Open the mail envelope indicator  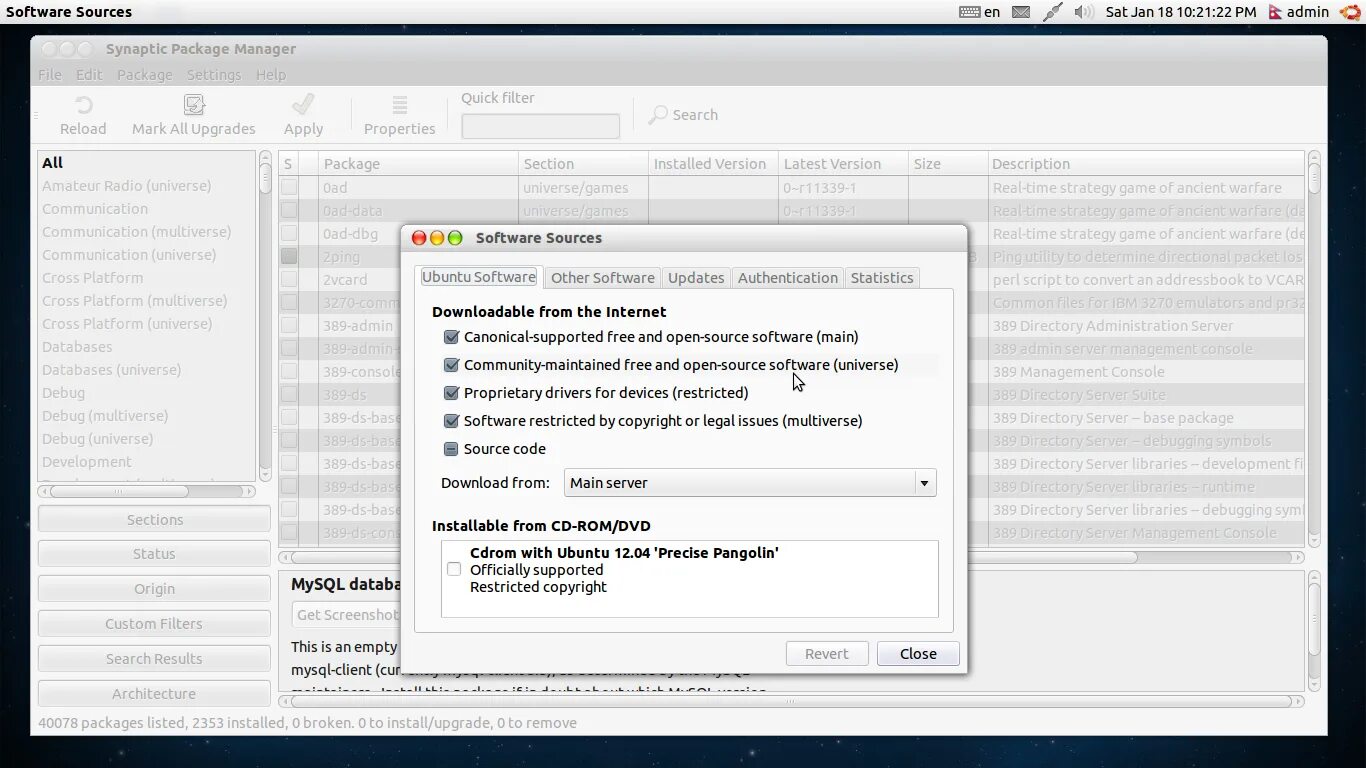[1021, 12]
